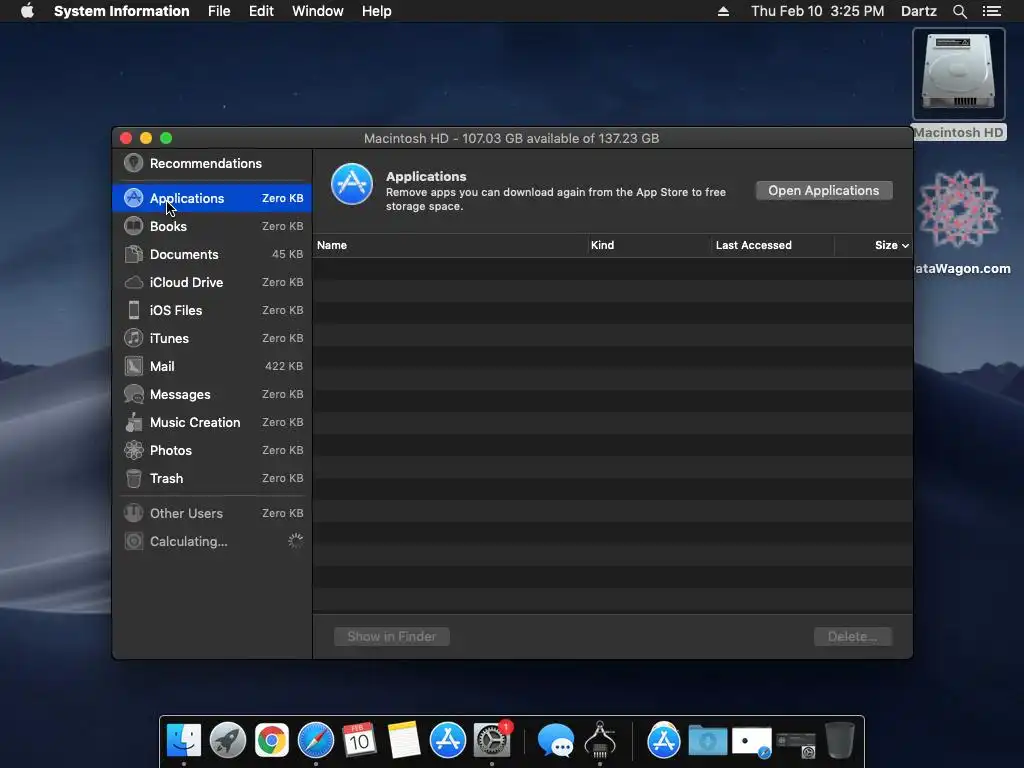The width and height of the screenshot is (1024, 768).
Task: Open the Help menu
Action: click(x=376, y=11)
